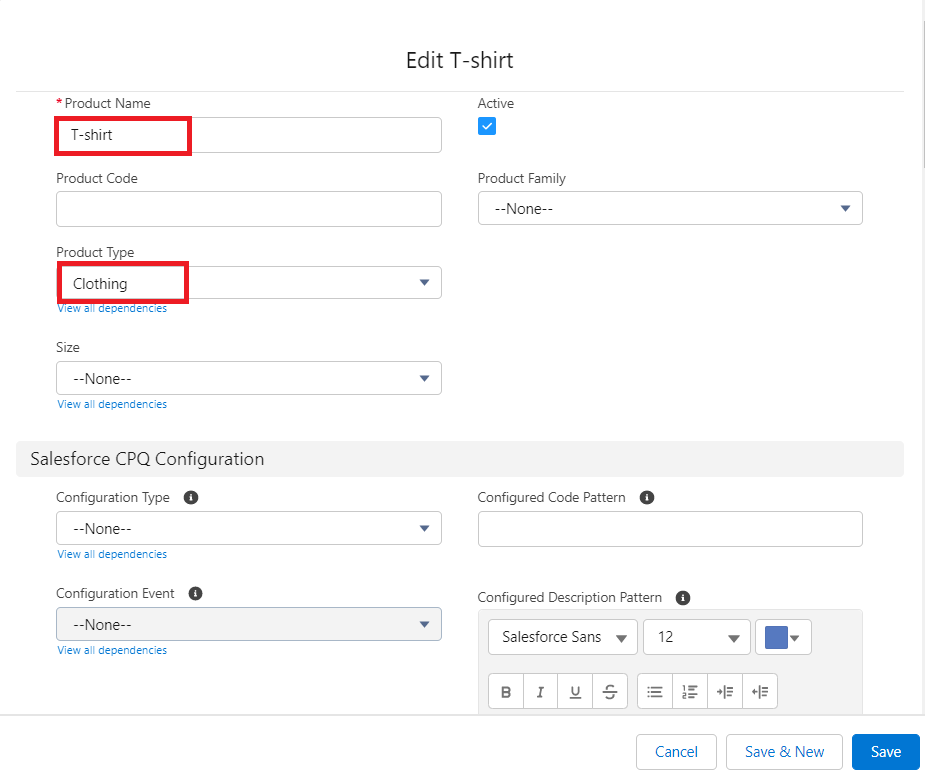This screenshot has width=925, height=780.
Task: Click into the Configured Code Pattern field
Action: (670, 529)
